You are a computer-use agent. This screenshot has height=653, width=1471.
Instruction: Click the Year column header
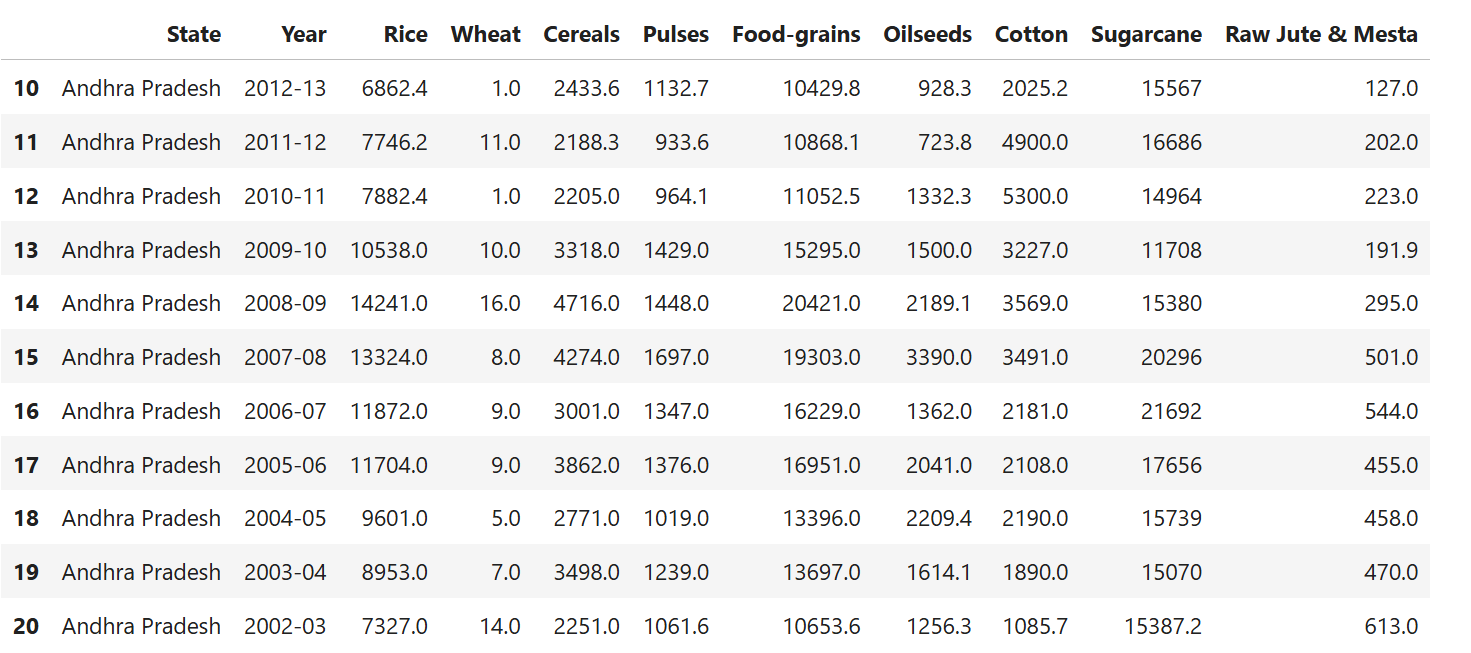304,34
